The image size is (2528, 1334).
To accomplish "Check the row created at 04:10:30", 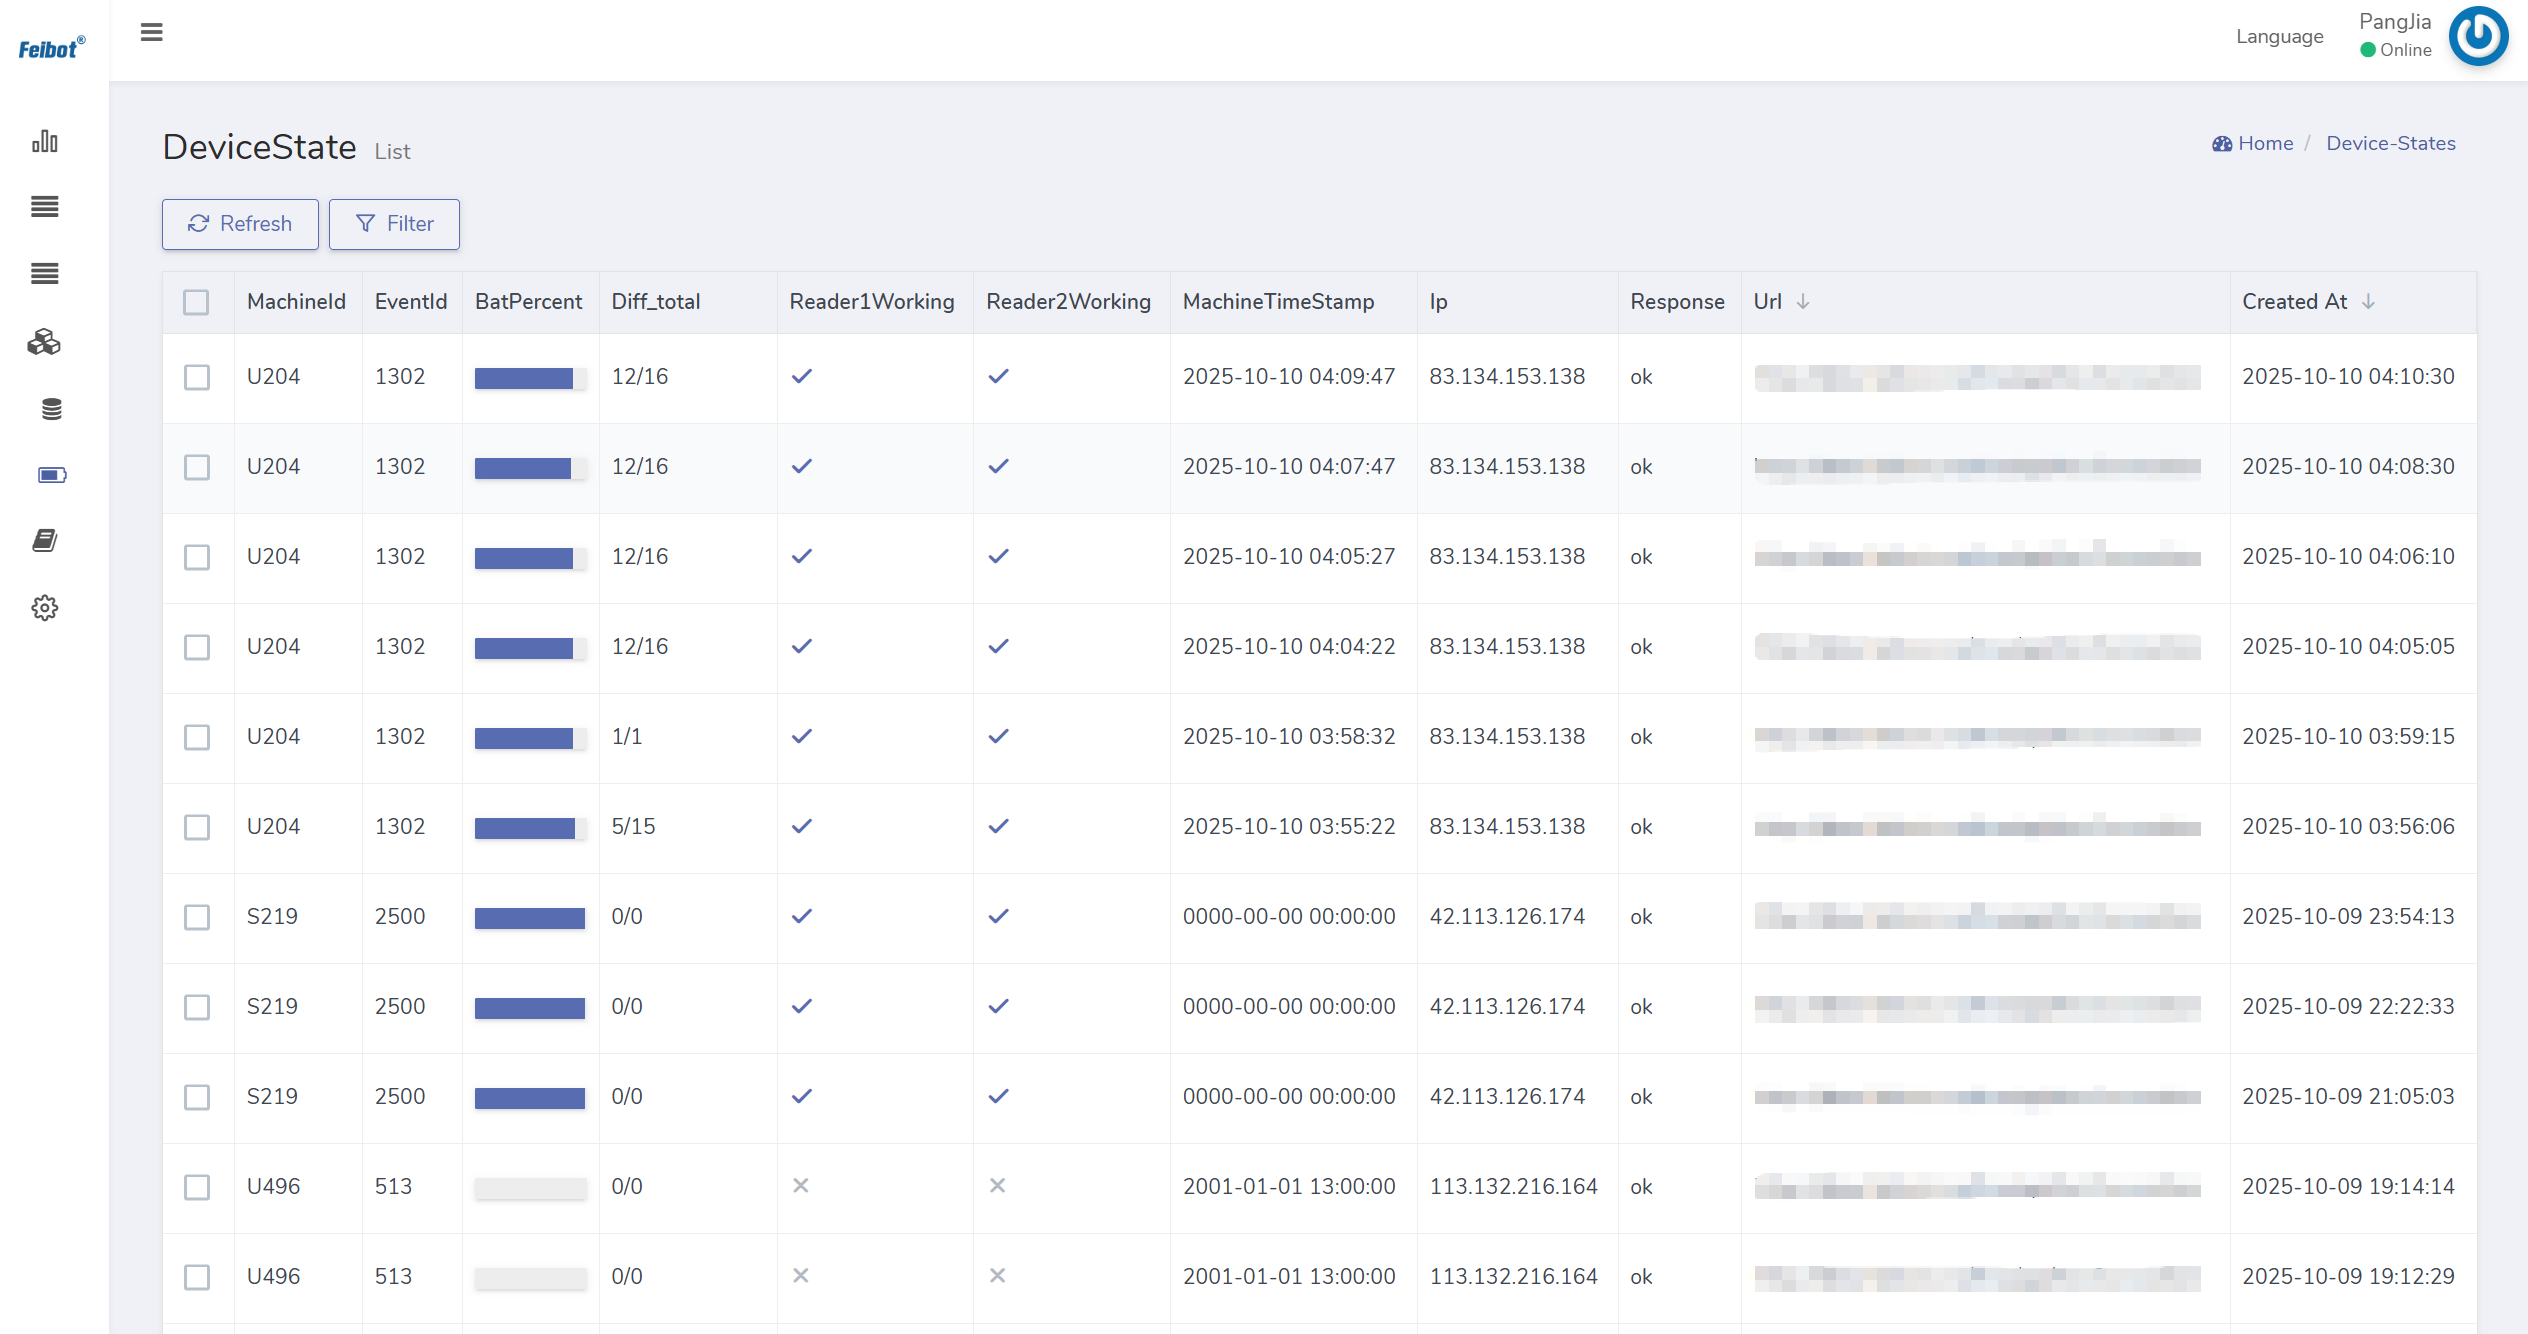I will 197,377.
